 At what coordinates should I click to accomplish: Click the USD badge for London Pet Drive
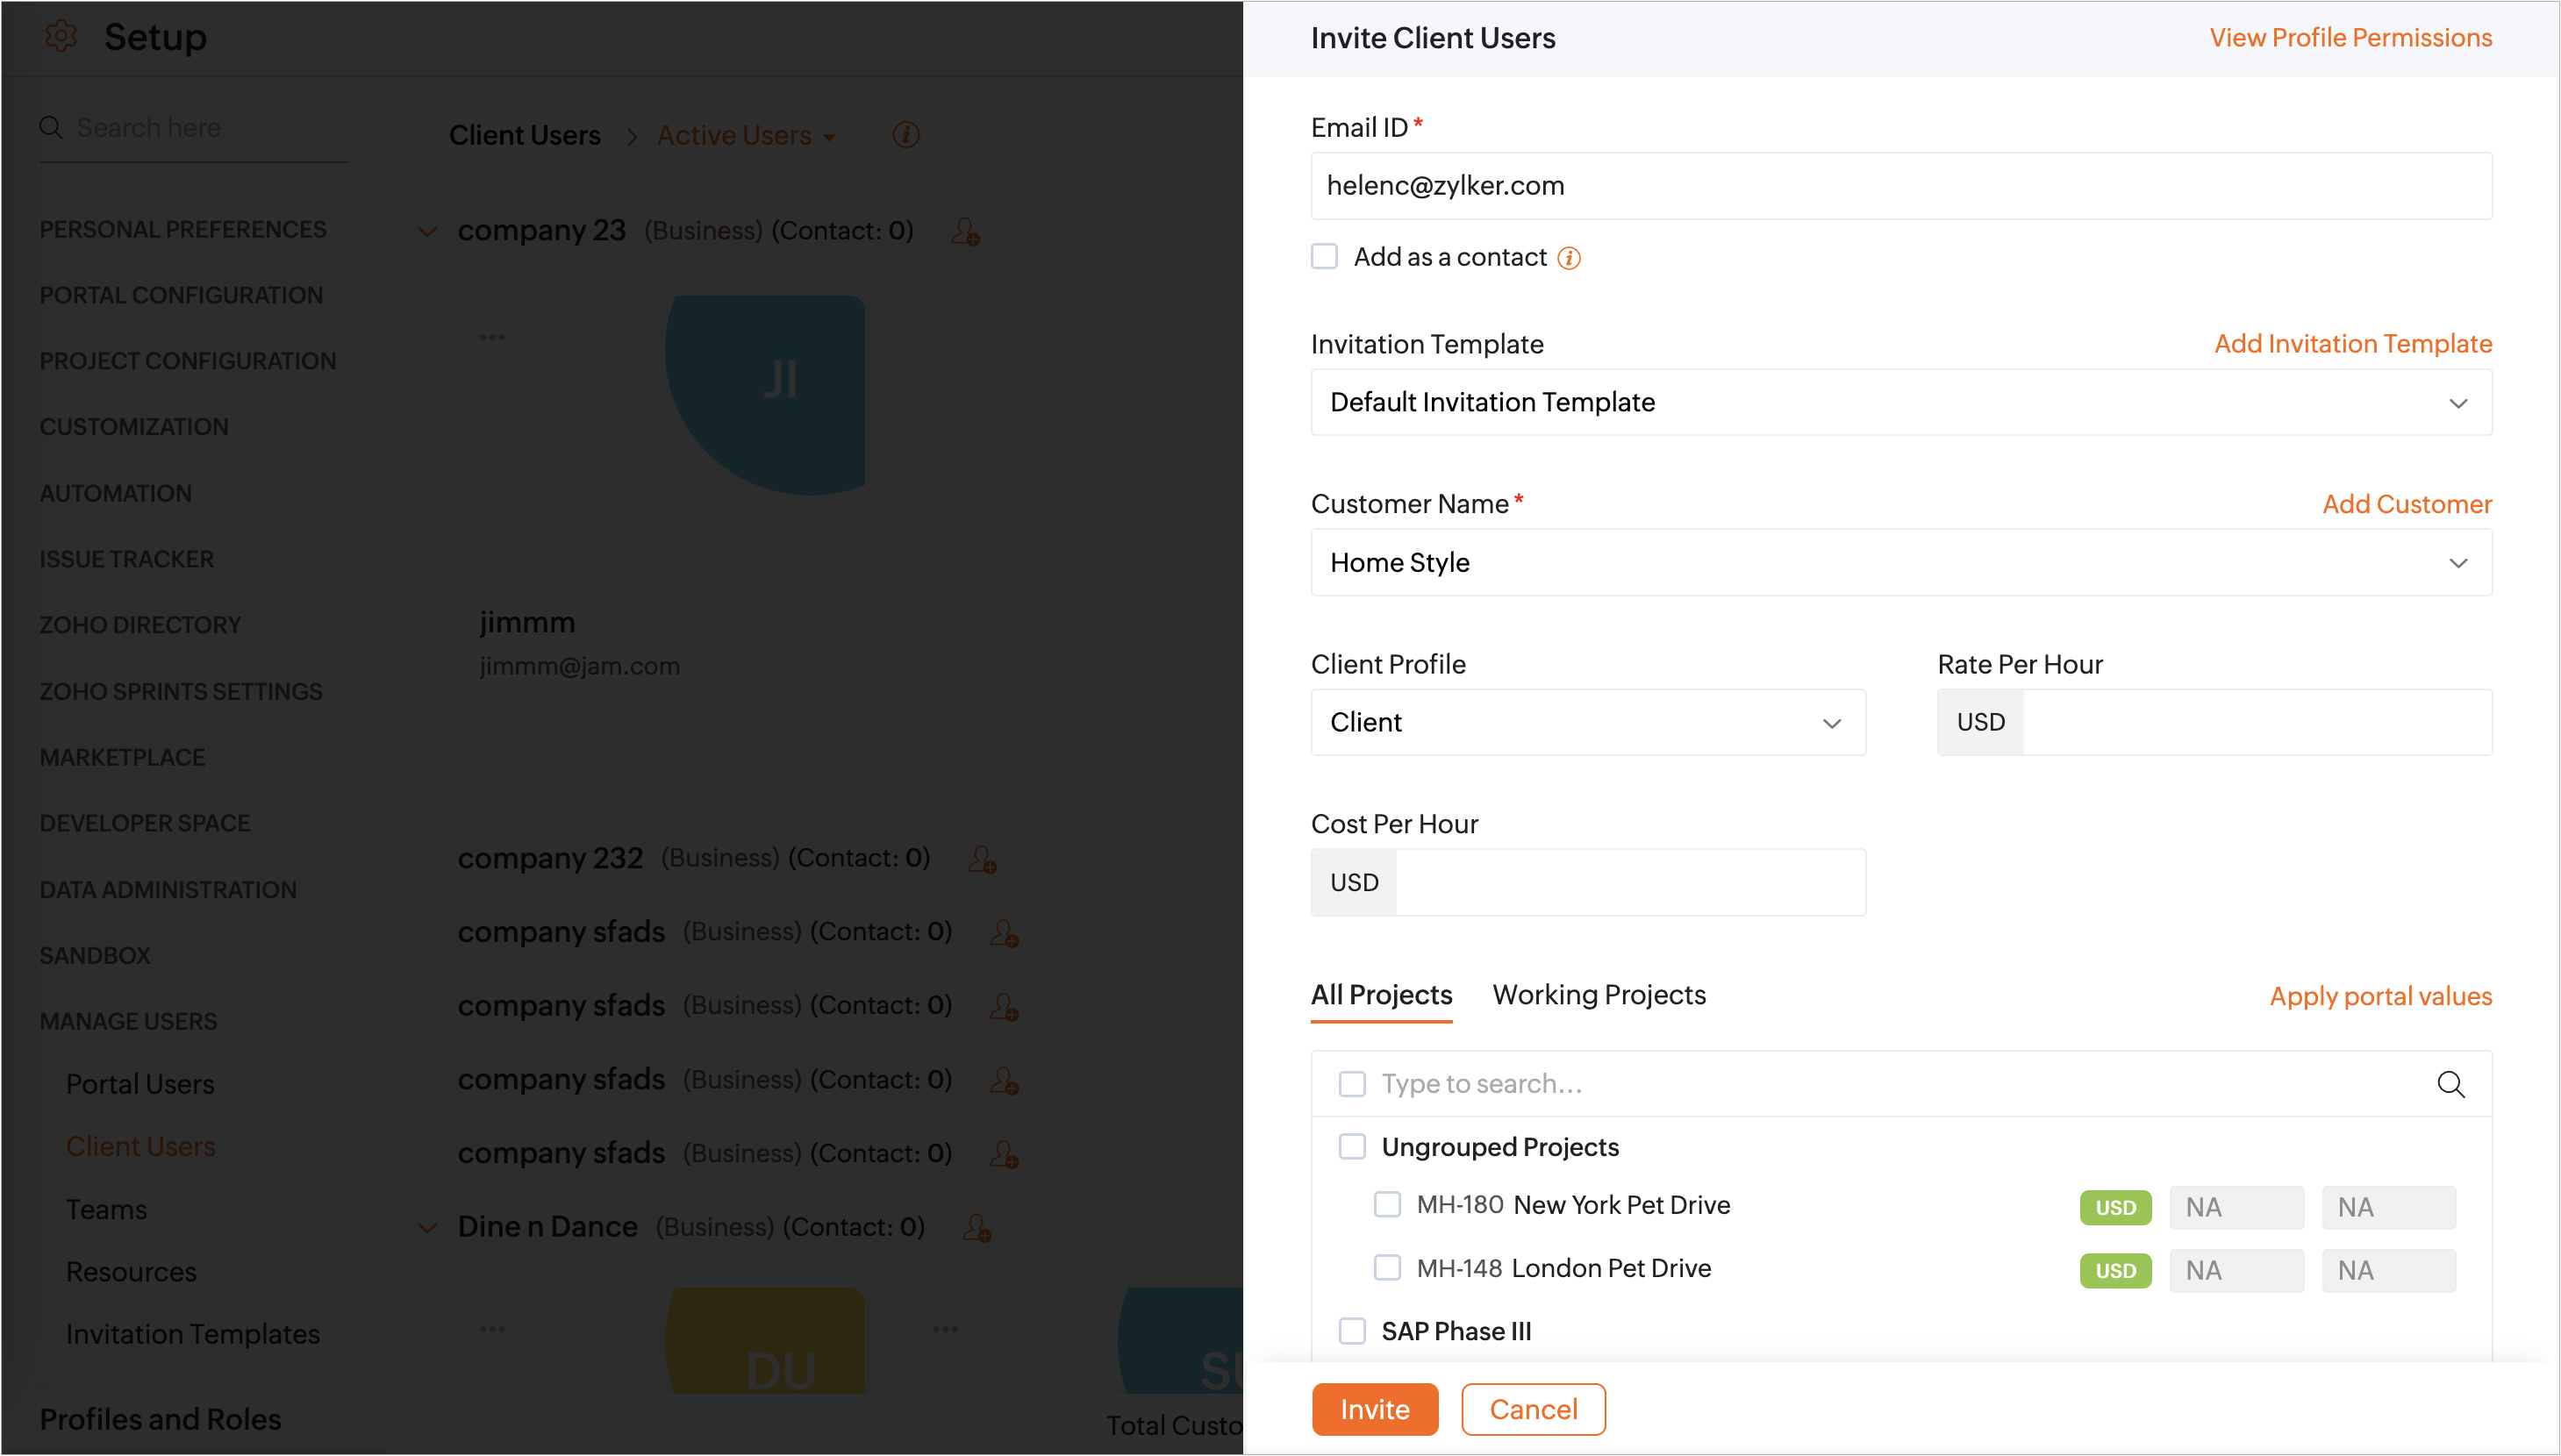2115,1271
